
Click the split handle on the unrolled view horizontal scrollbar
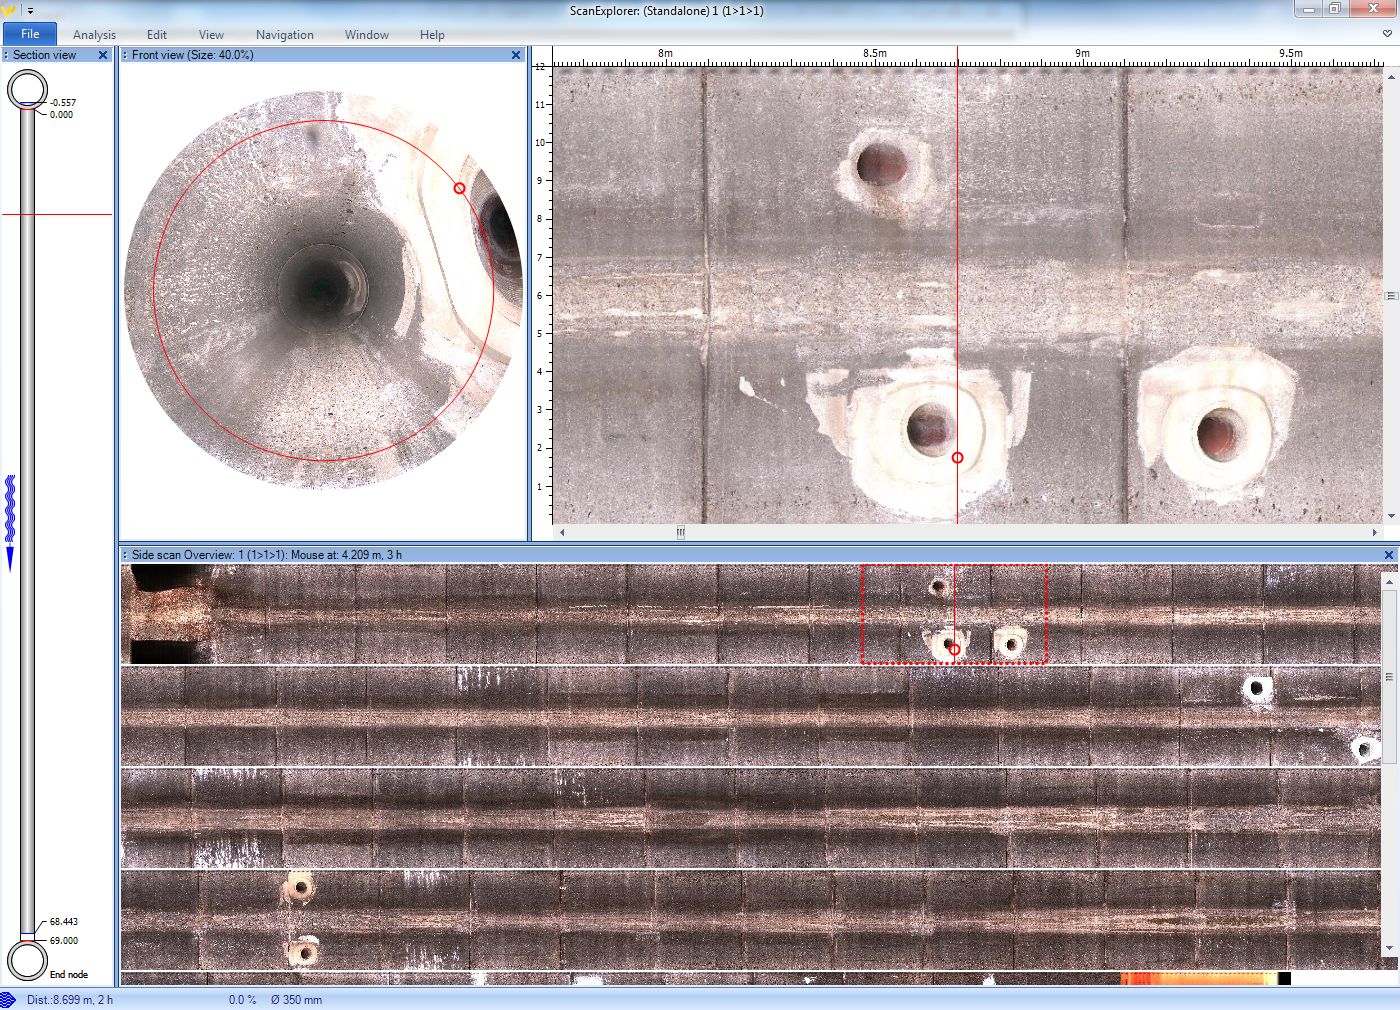point(680,533)
